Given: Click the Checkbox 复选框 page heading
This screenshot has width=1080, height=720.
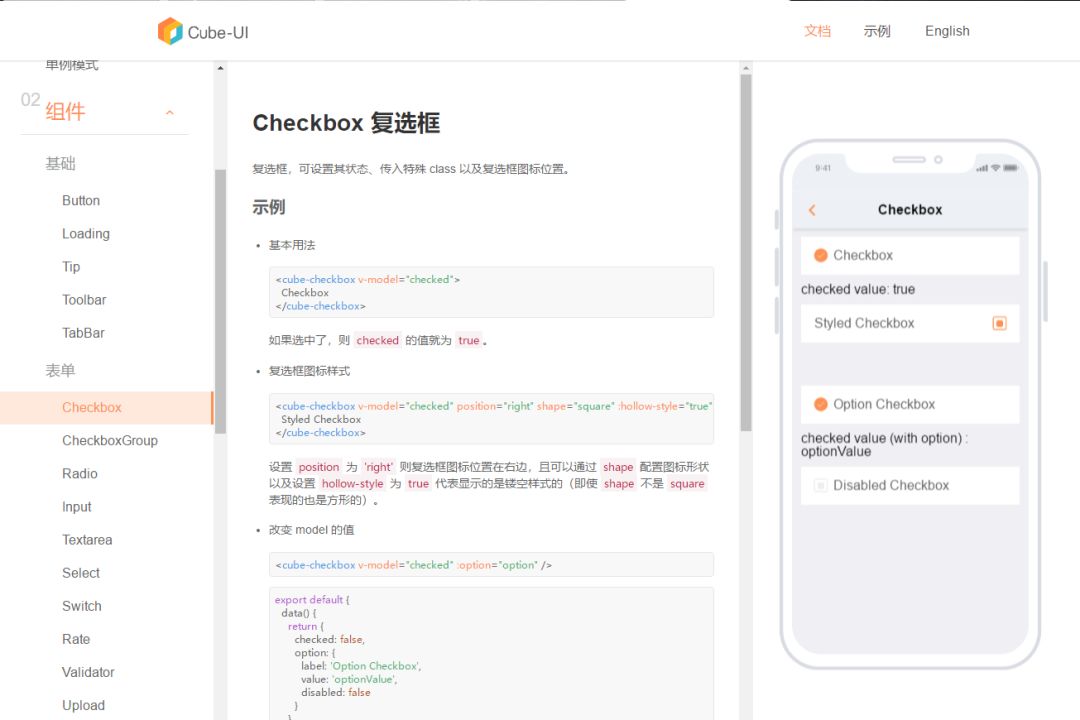Looking at the screenshot, I should point(346,123).
